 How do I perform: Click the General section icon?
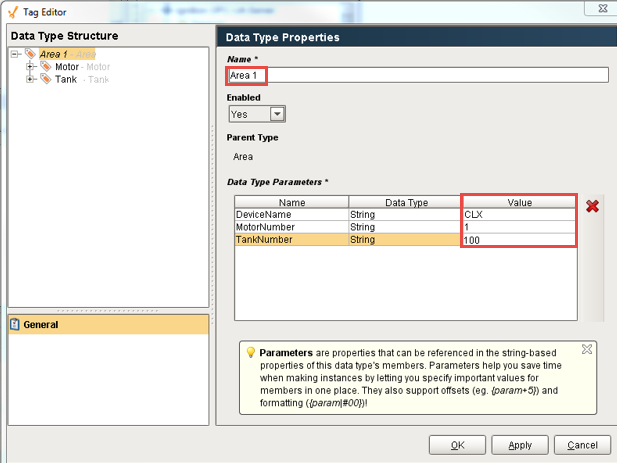coord(15,325)
